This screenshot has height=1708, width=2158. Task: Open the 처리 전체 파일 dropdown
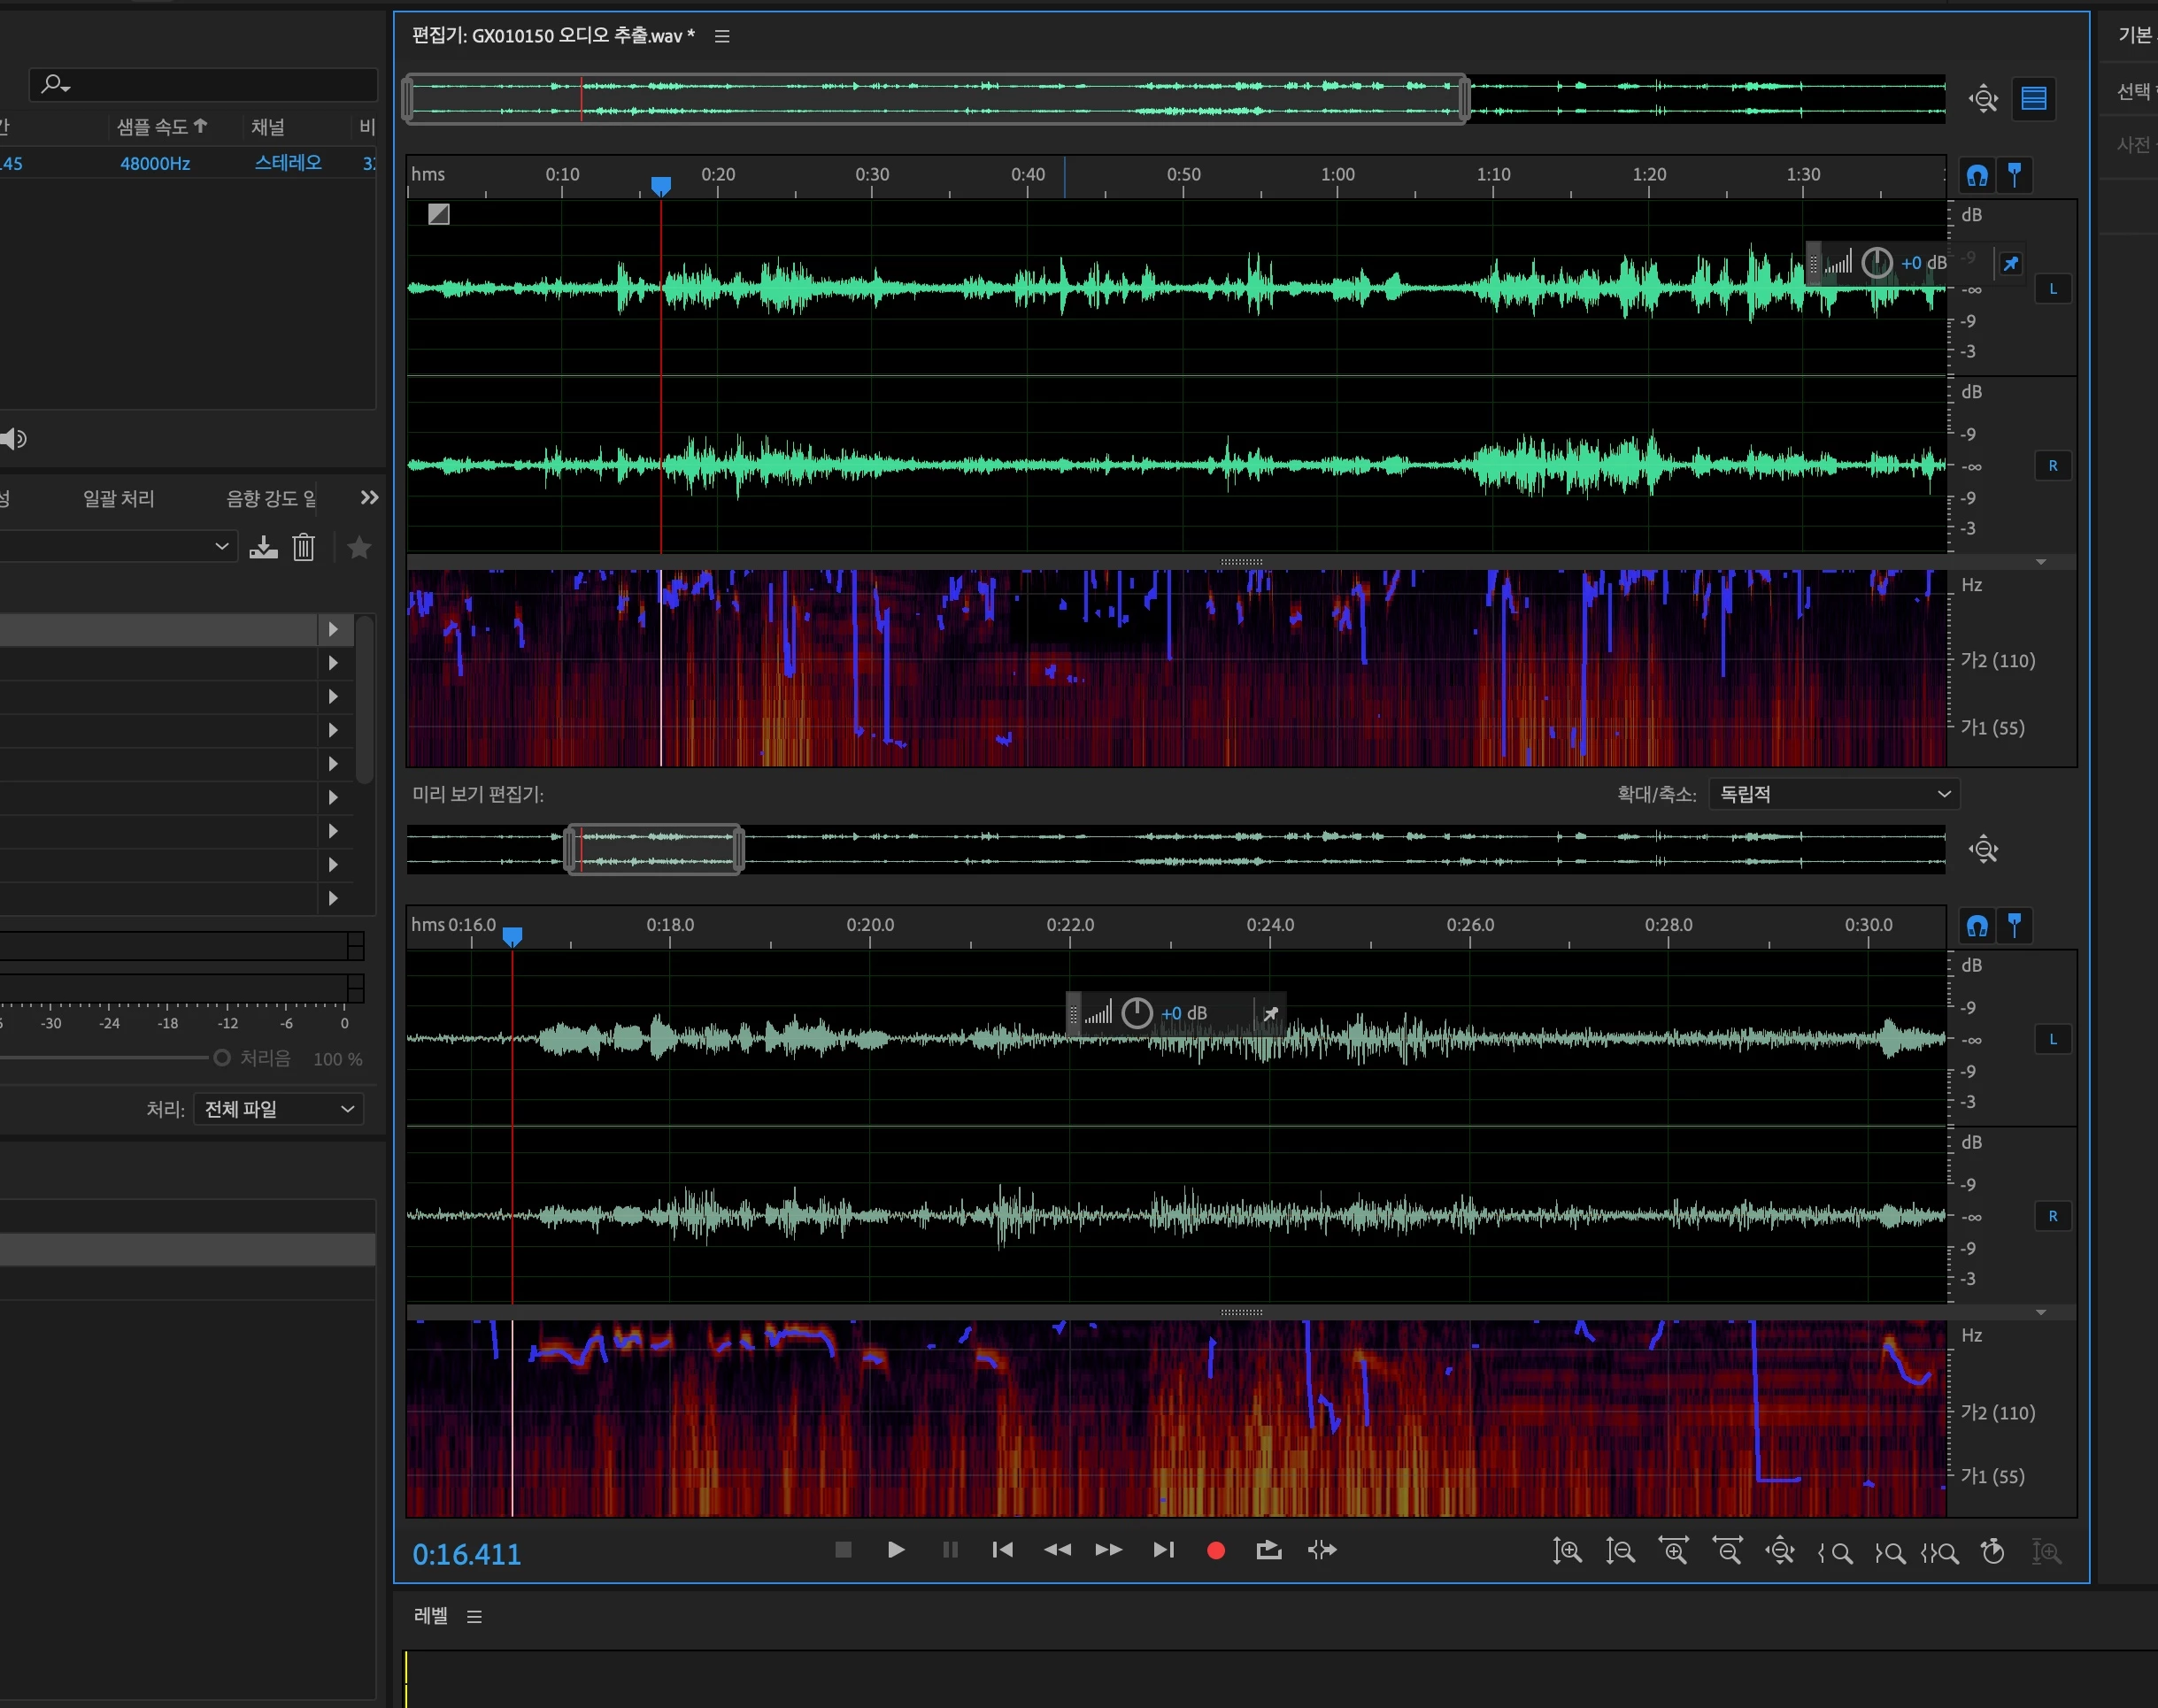click(278, 1109)
